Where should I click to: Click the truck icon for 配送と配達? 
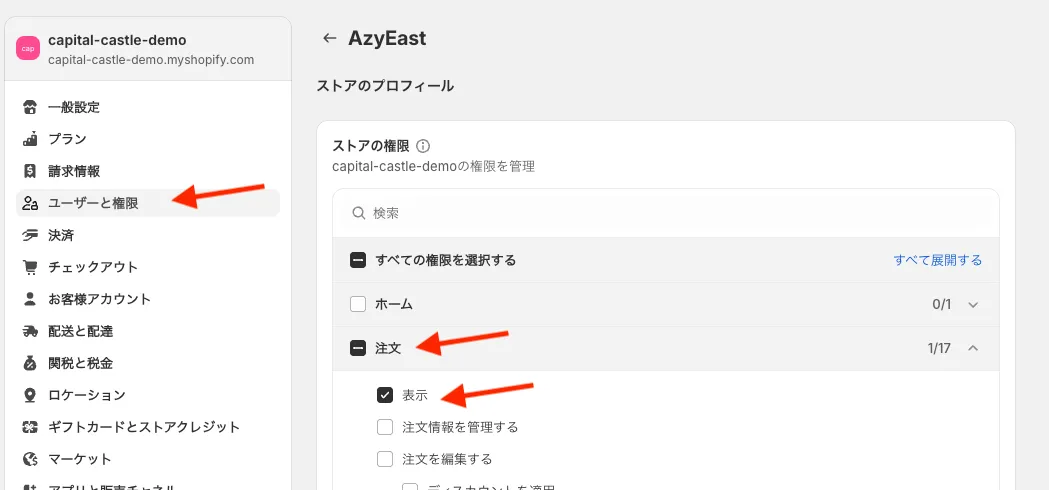(x=30, y=331)
